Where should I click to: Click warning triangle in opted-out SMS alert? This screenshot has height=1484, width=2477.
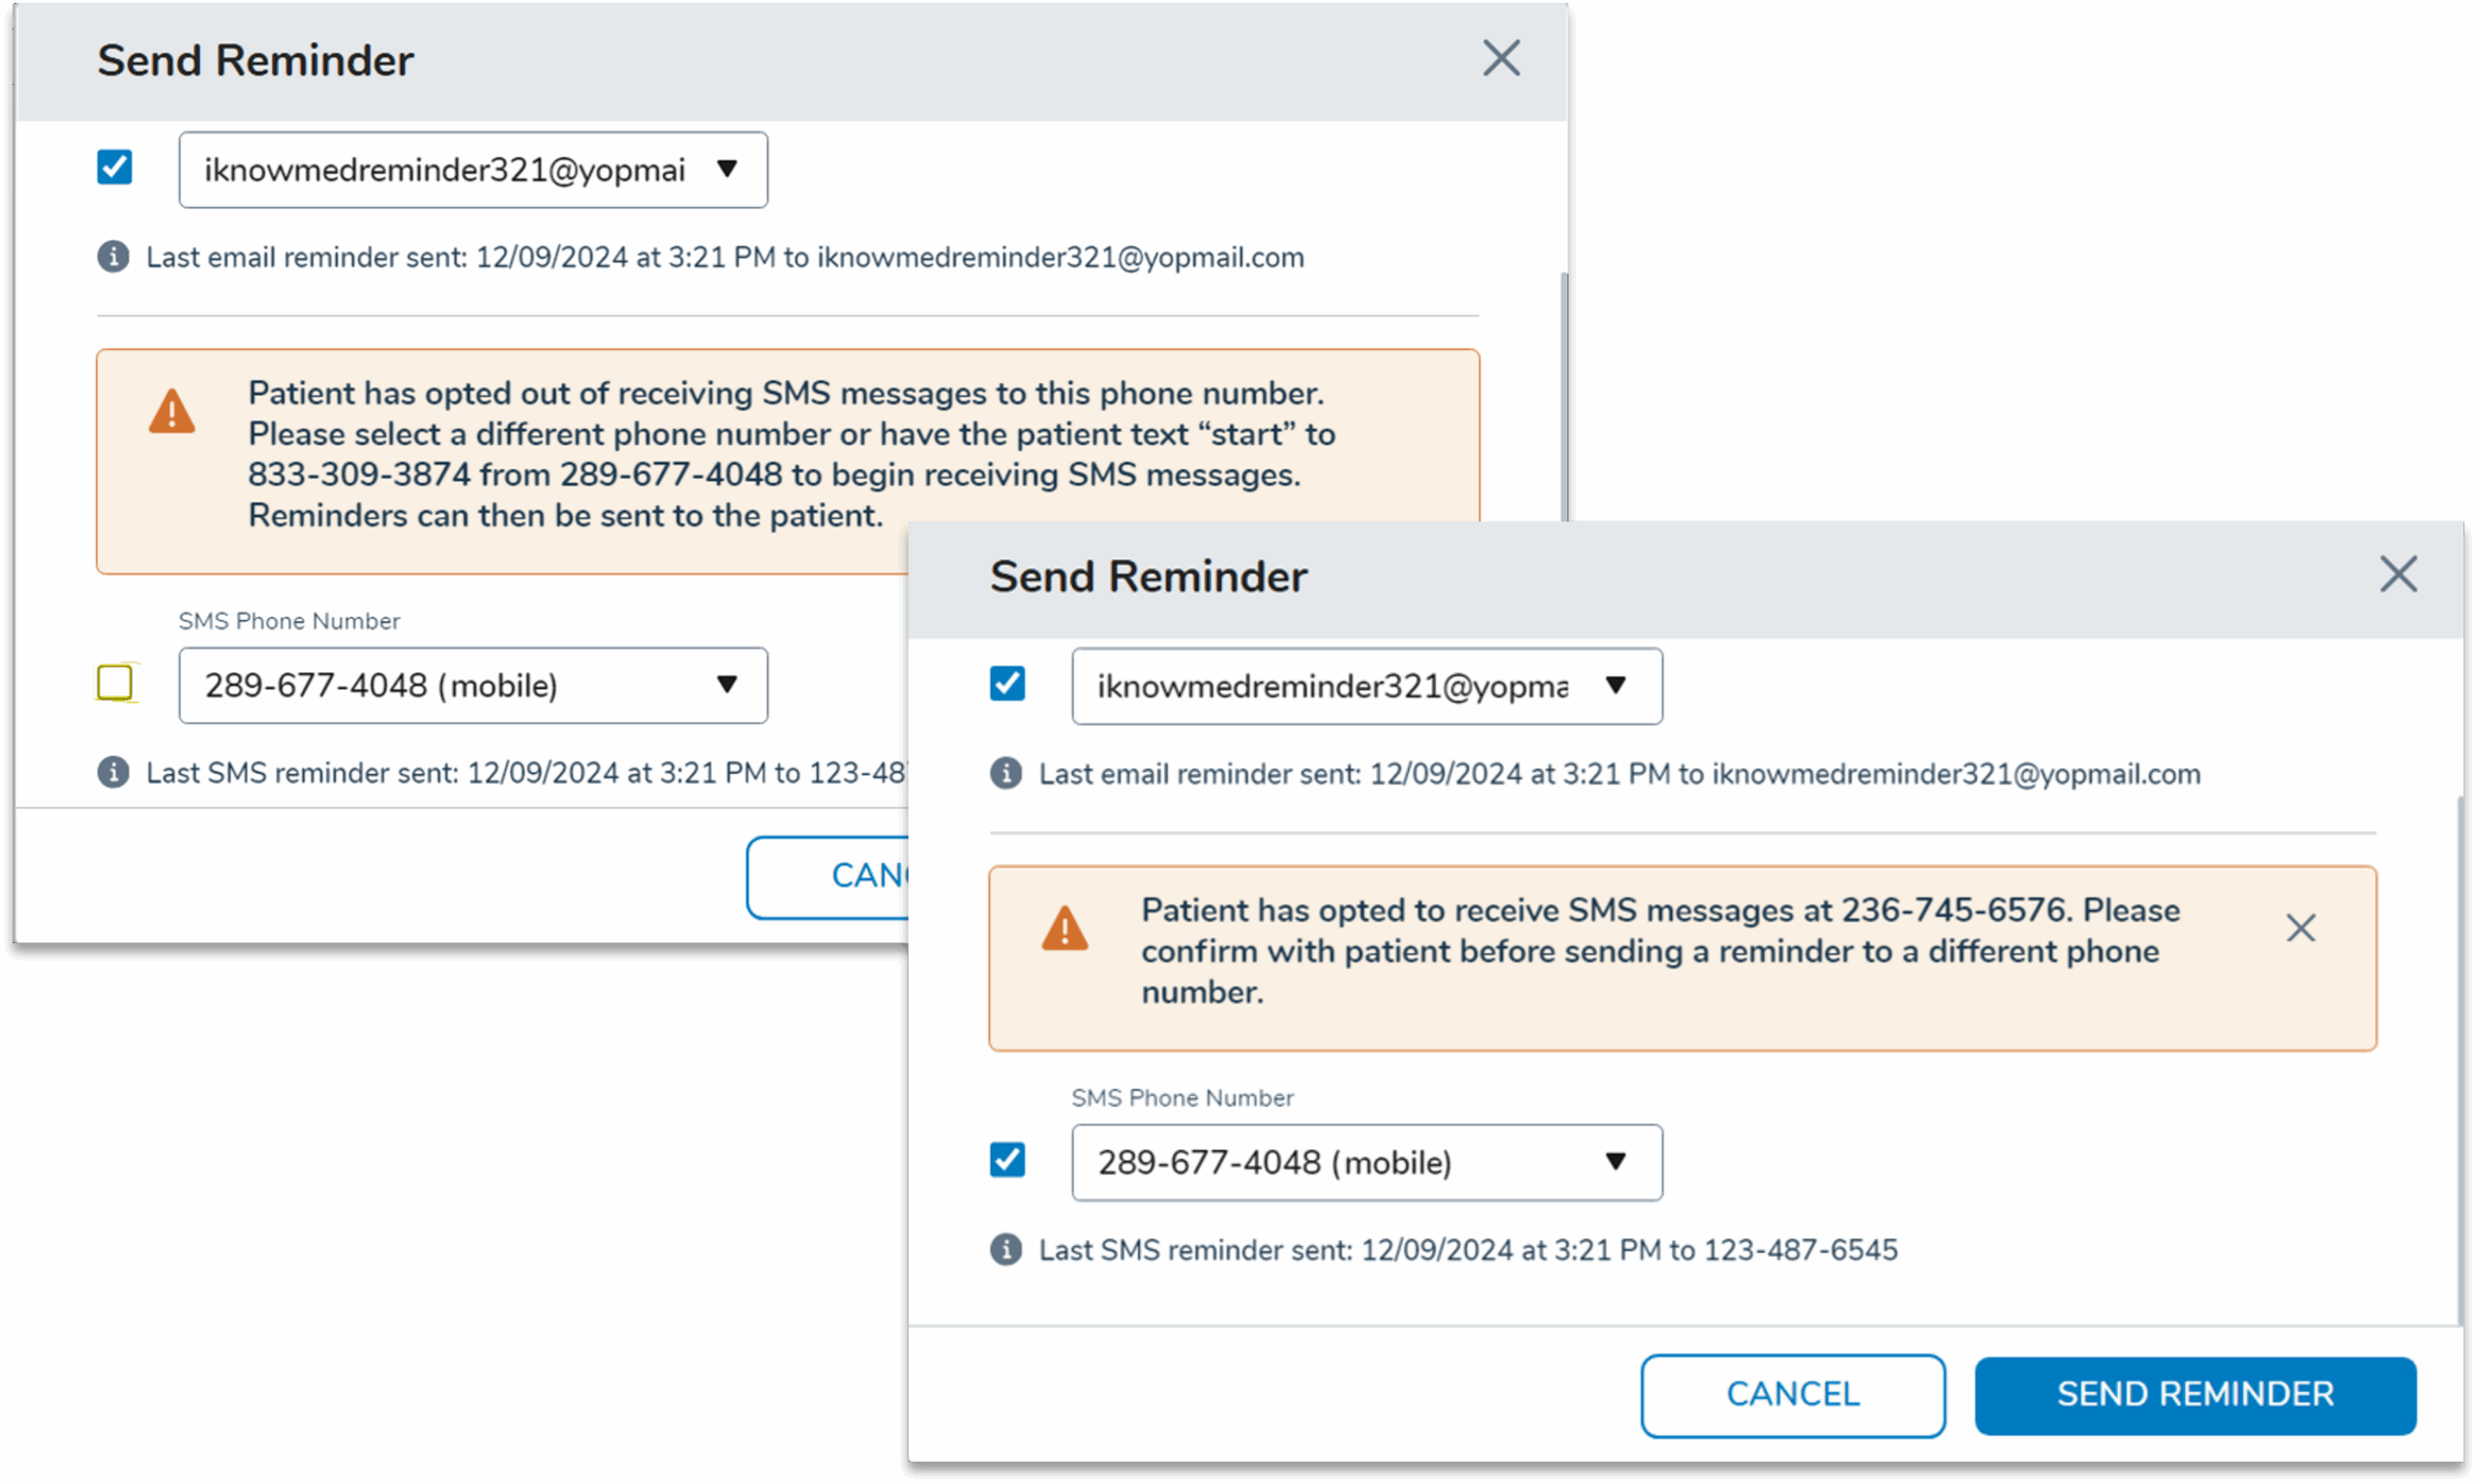coord(172,411)
